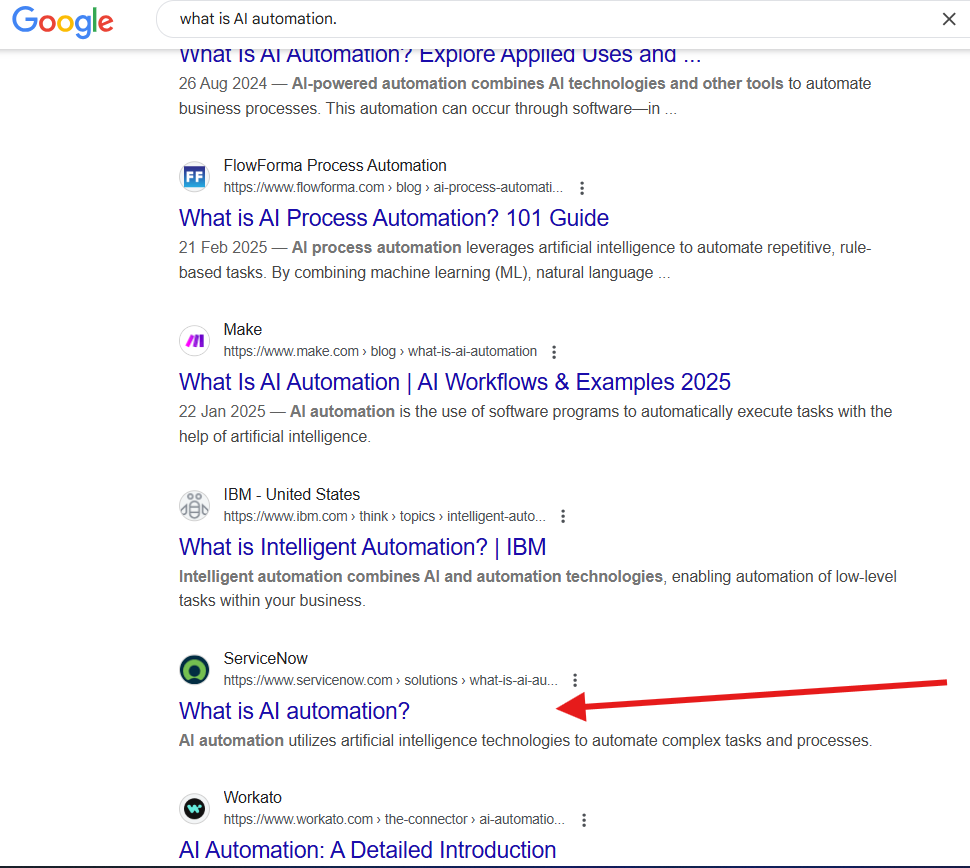Image resolution: width=970 pixels, height=868 pixels.
Task: Open 'What is Intelligent Automation? | IBM'
Action: (362, 547)
